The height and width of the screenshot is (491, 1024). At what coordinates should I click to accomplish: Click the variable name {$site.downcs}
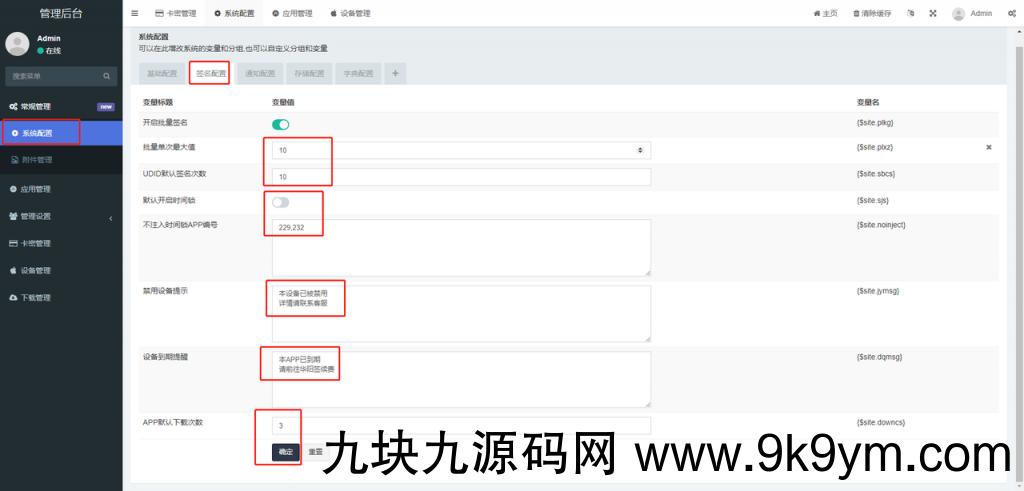[x=880, y=422]
